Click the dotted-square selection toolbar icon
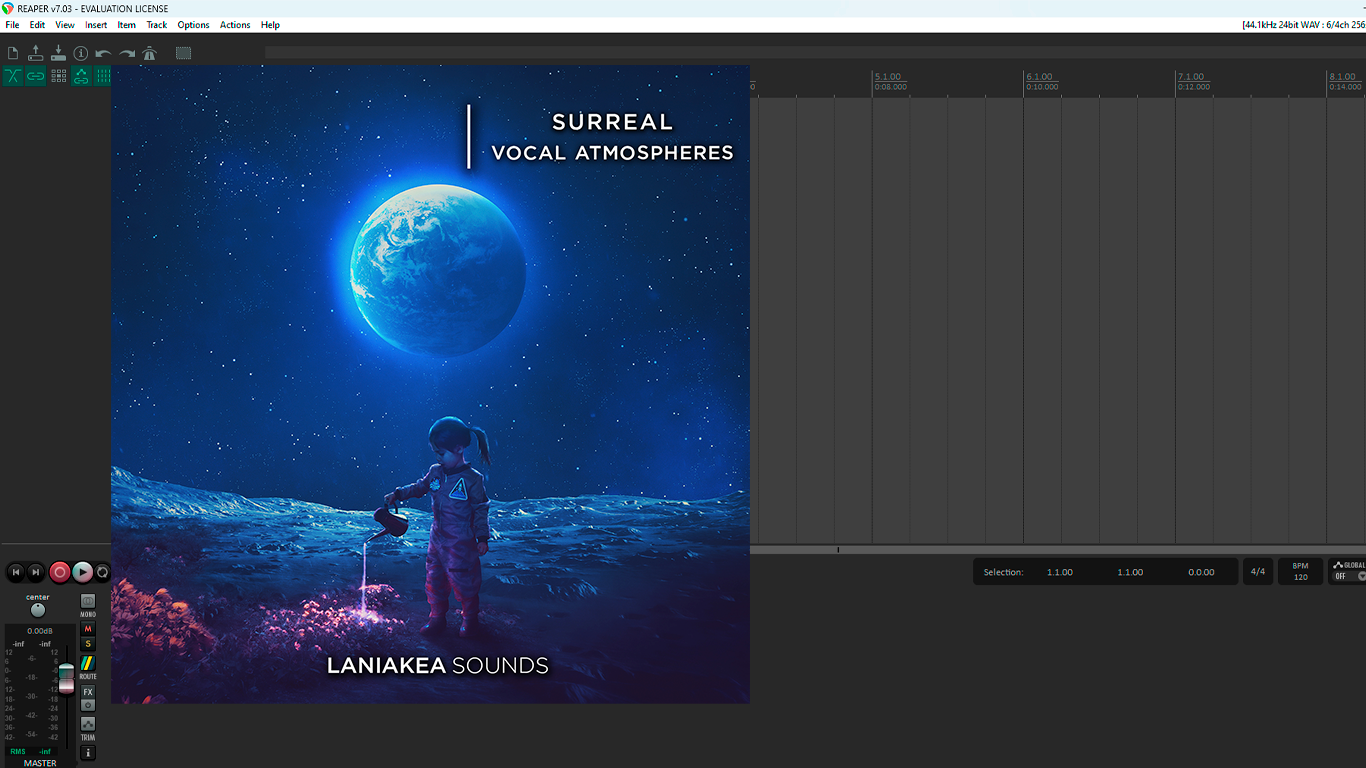Viewport: 1366px width, 768px height. coord(183,53)
